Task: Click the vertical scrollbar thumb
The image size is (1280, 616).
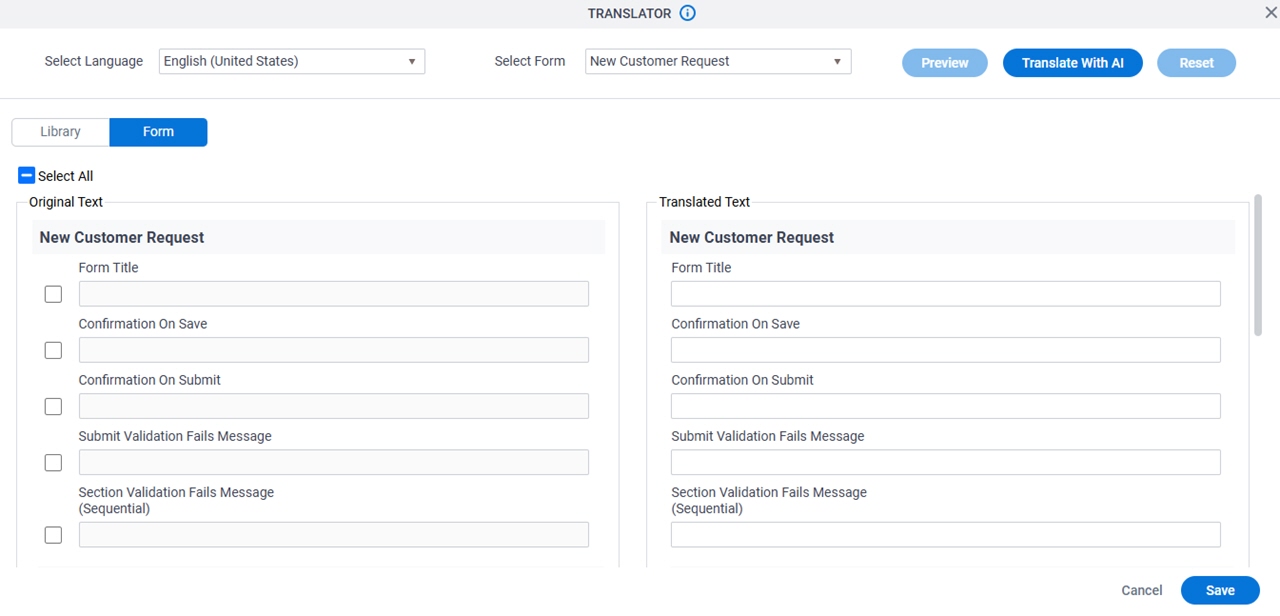Action: (1259, 266)
